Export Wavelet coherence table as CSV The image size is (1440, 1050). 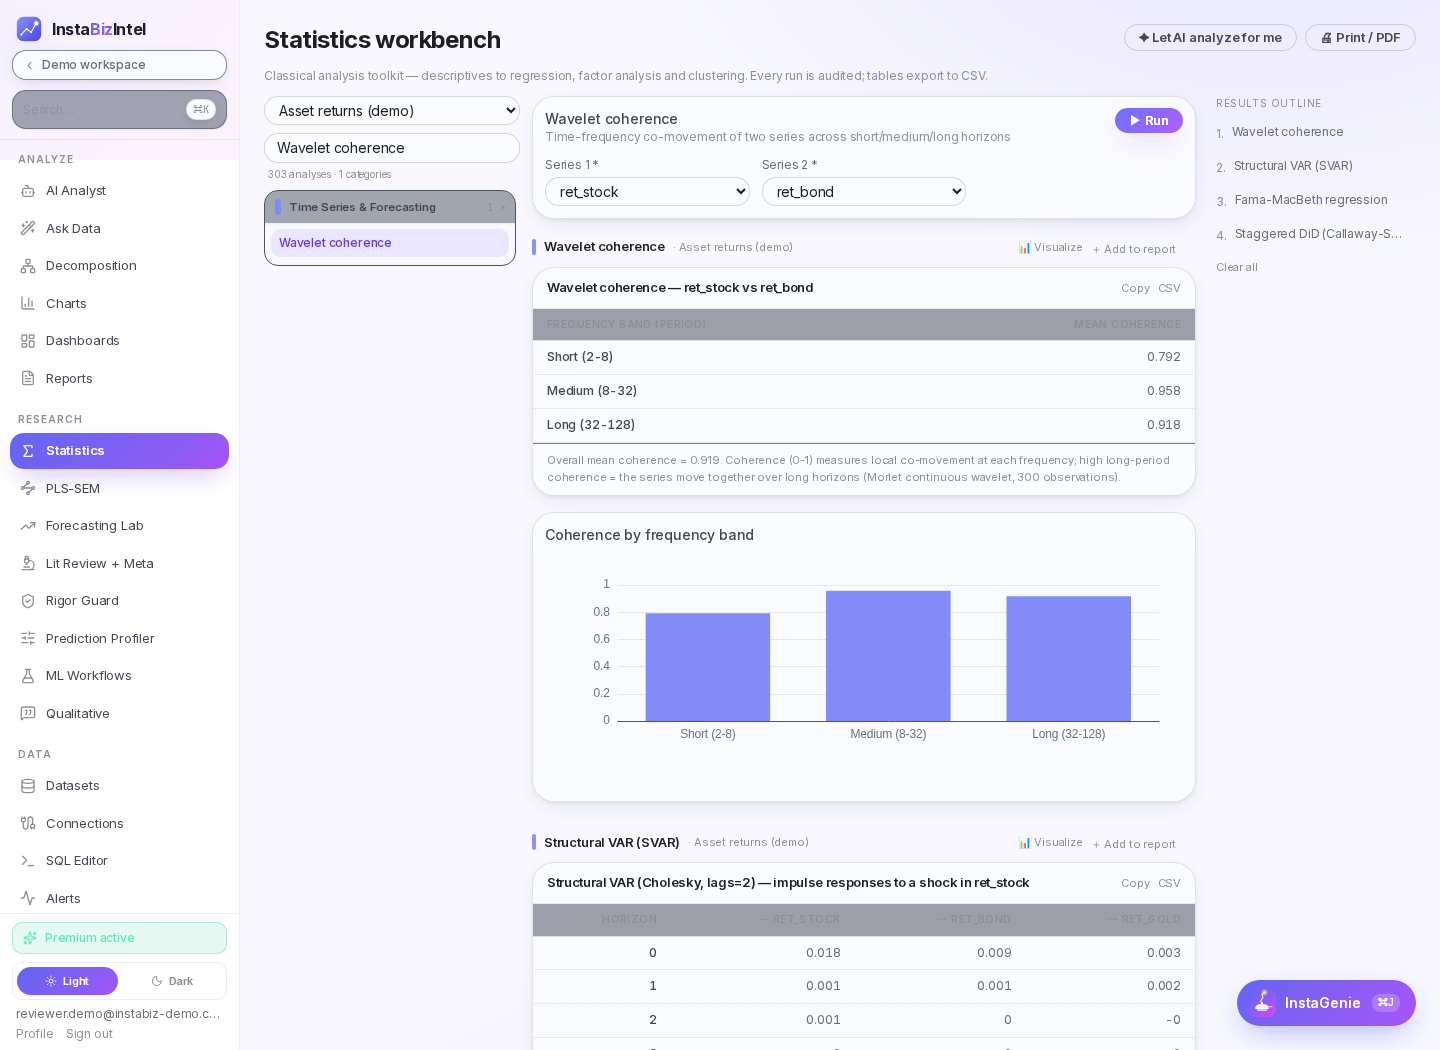coord(1169,288)
